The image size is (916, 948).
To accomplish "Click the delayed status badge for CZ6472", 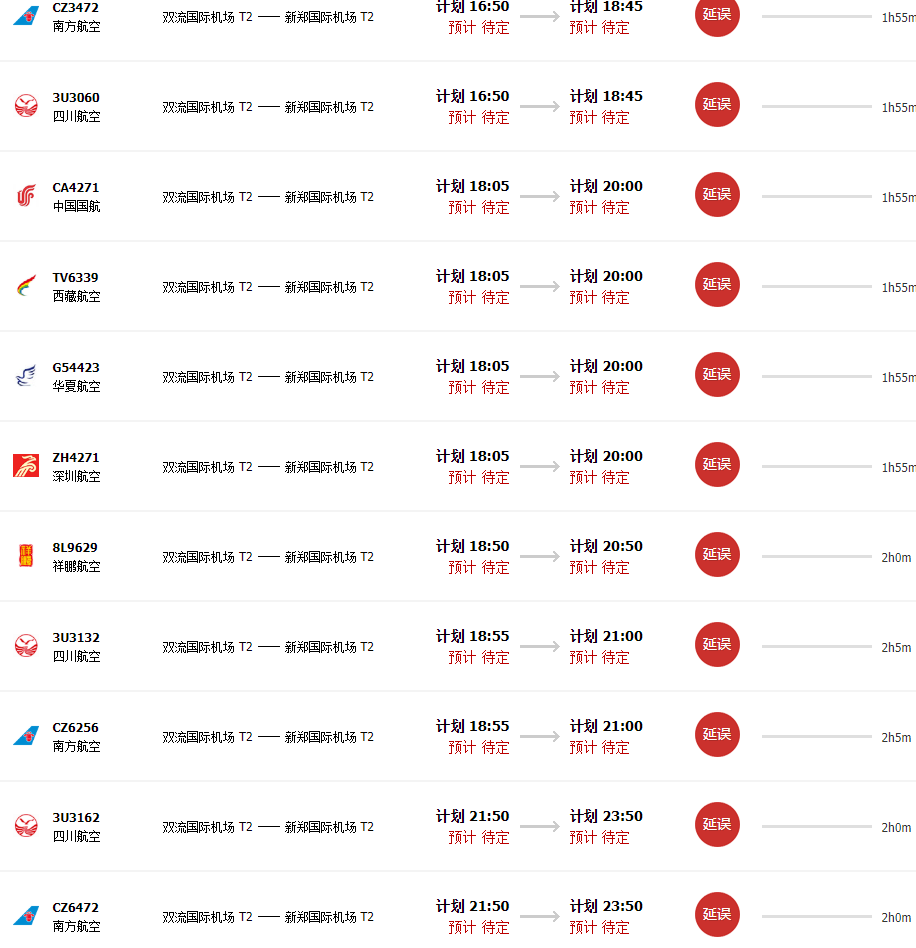I will tap(717, 914).
